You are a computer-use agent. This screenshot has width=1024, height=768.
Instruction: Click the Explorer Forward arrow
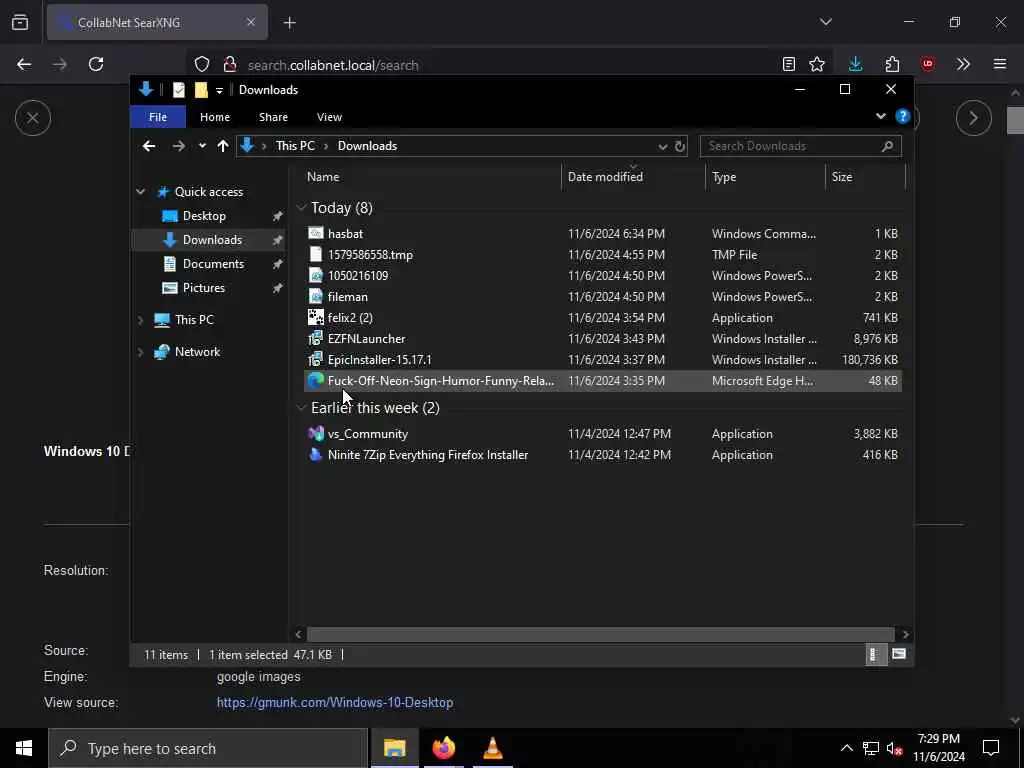(178, 146)
